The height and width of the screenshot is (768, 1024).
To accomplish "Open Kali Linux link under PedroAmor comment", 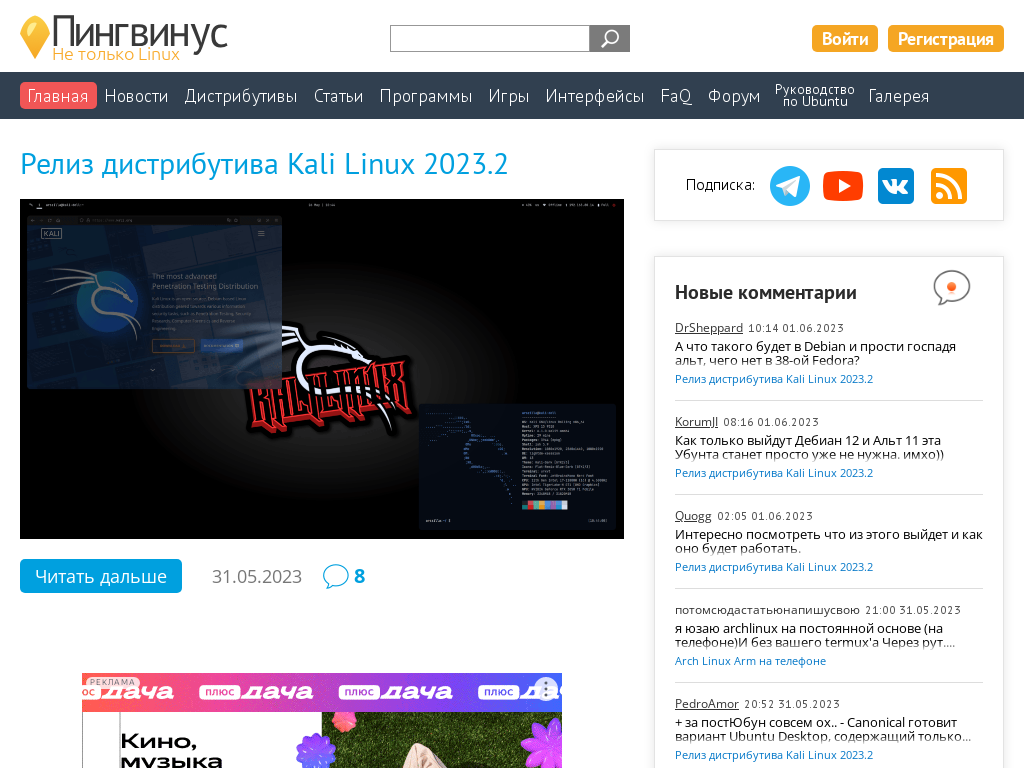I will (x=774, y=755).
